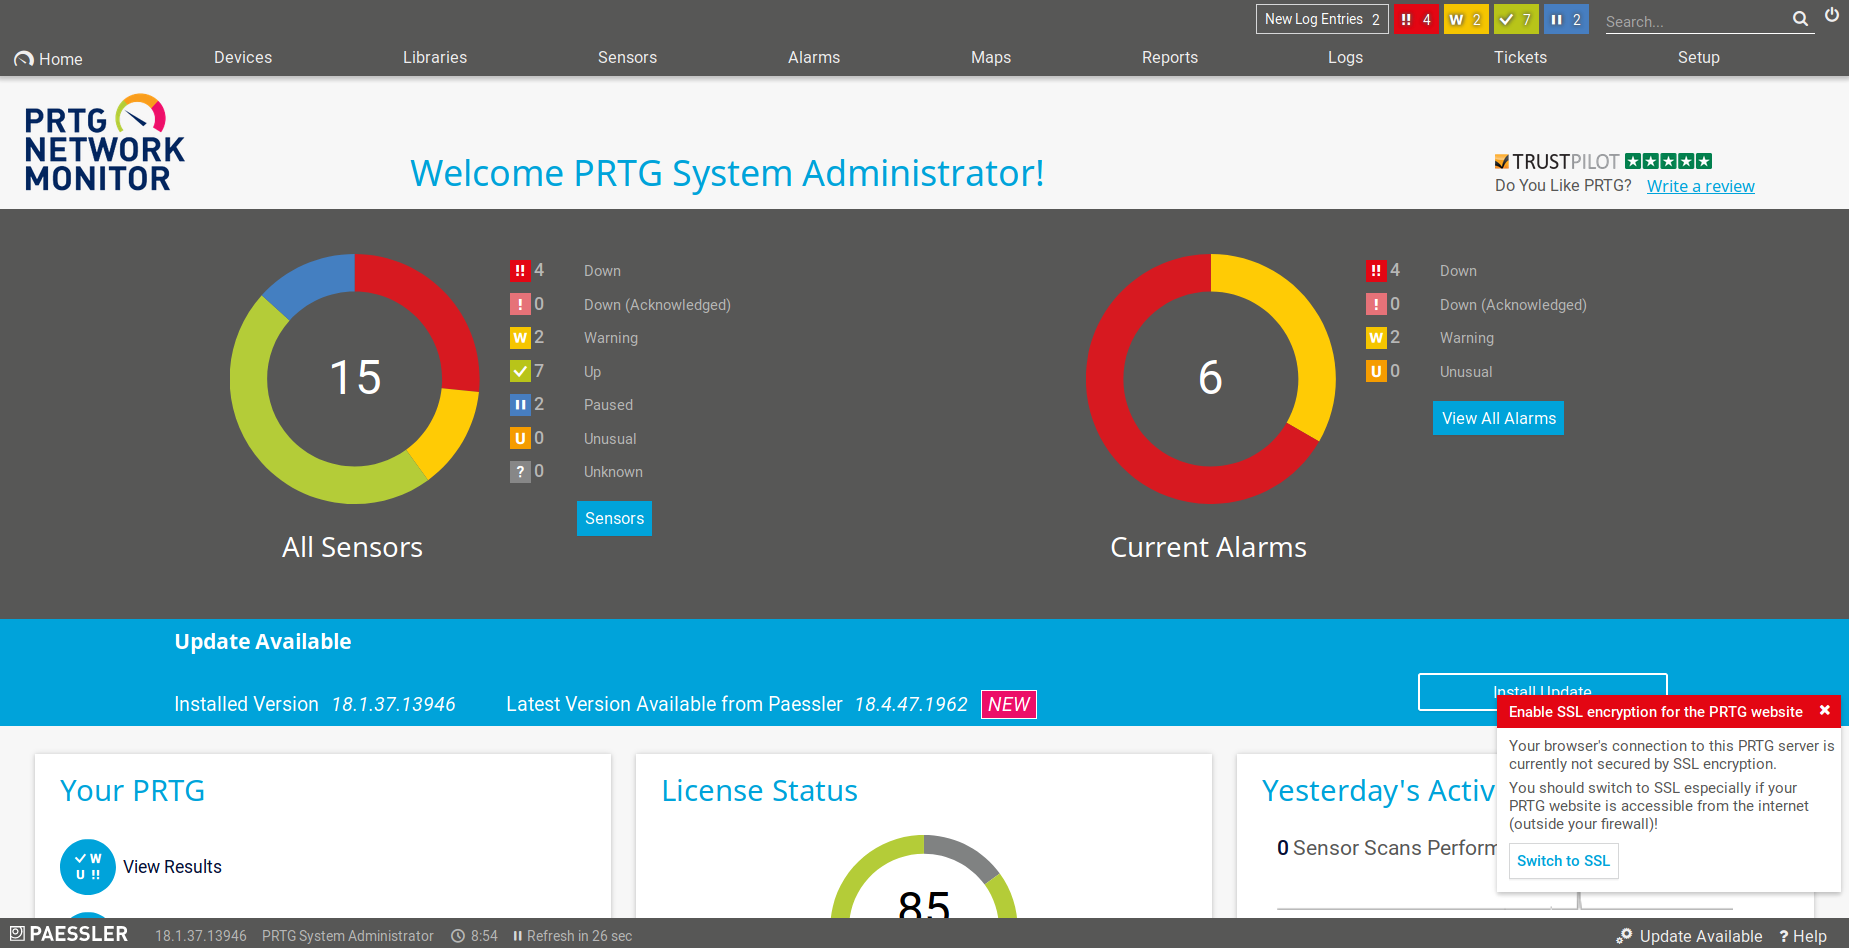Open the Reports menu

pos(1170,58)
